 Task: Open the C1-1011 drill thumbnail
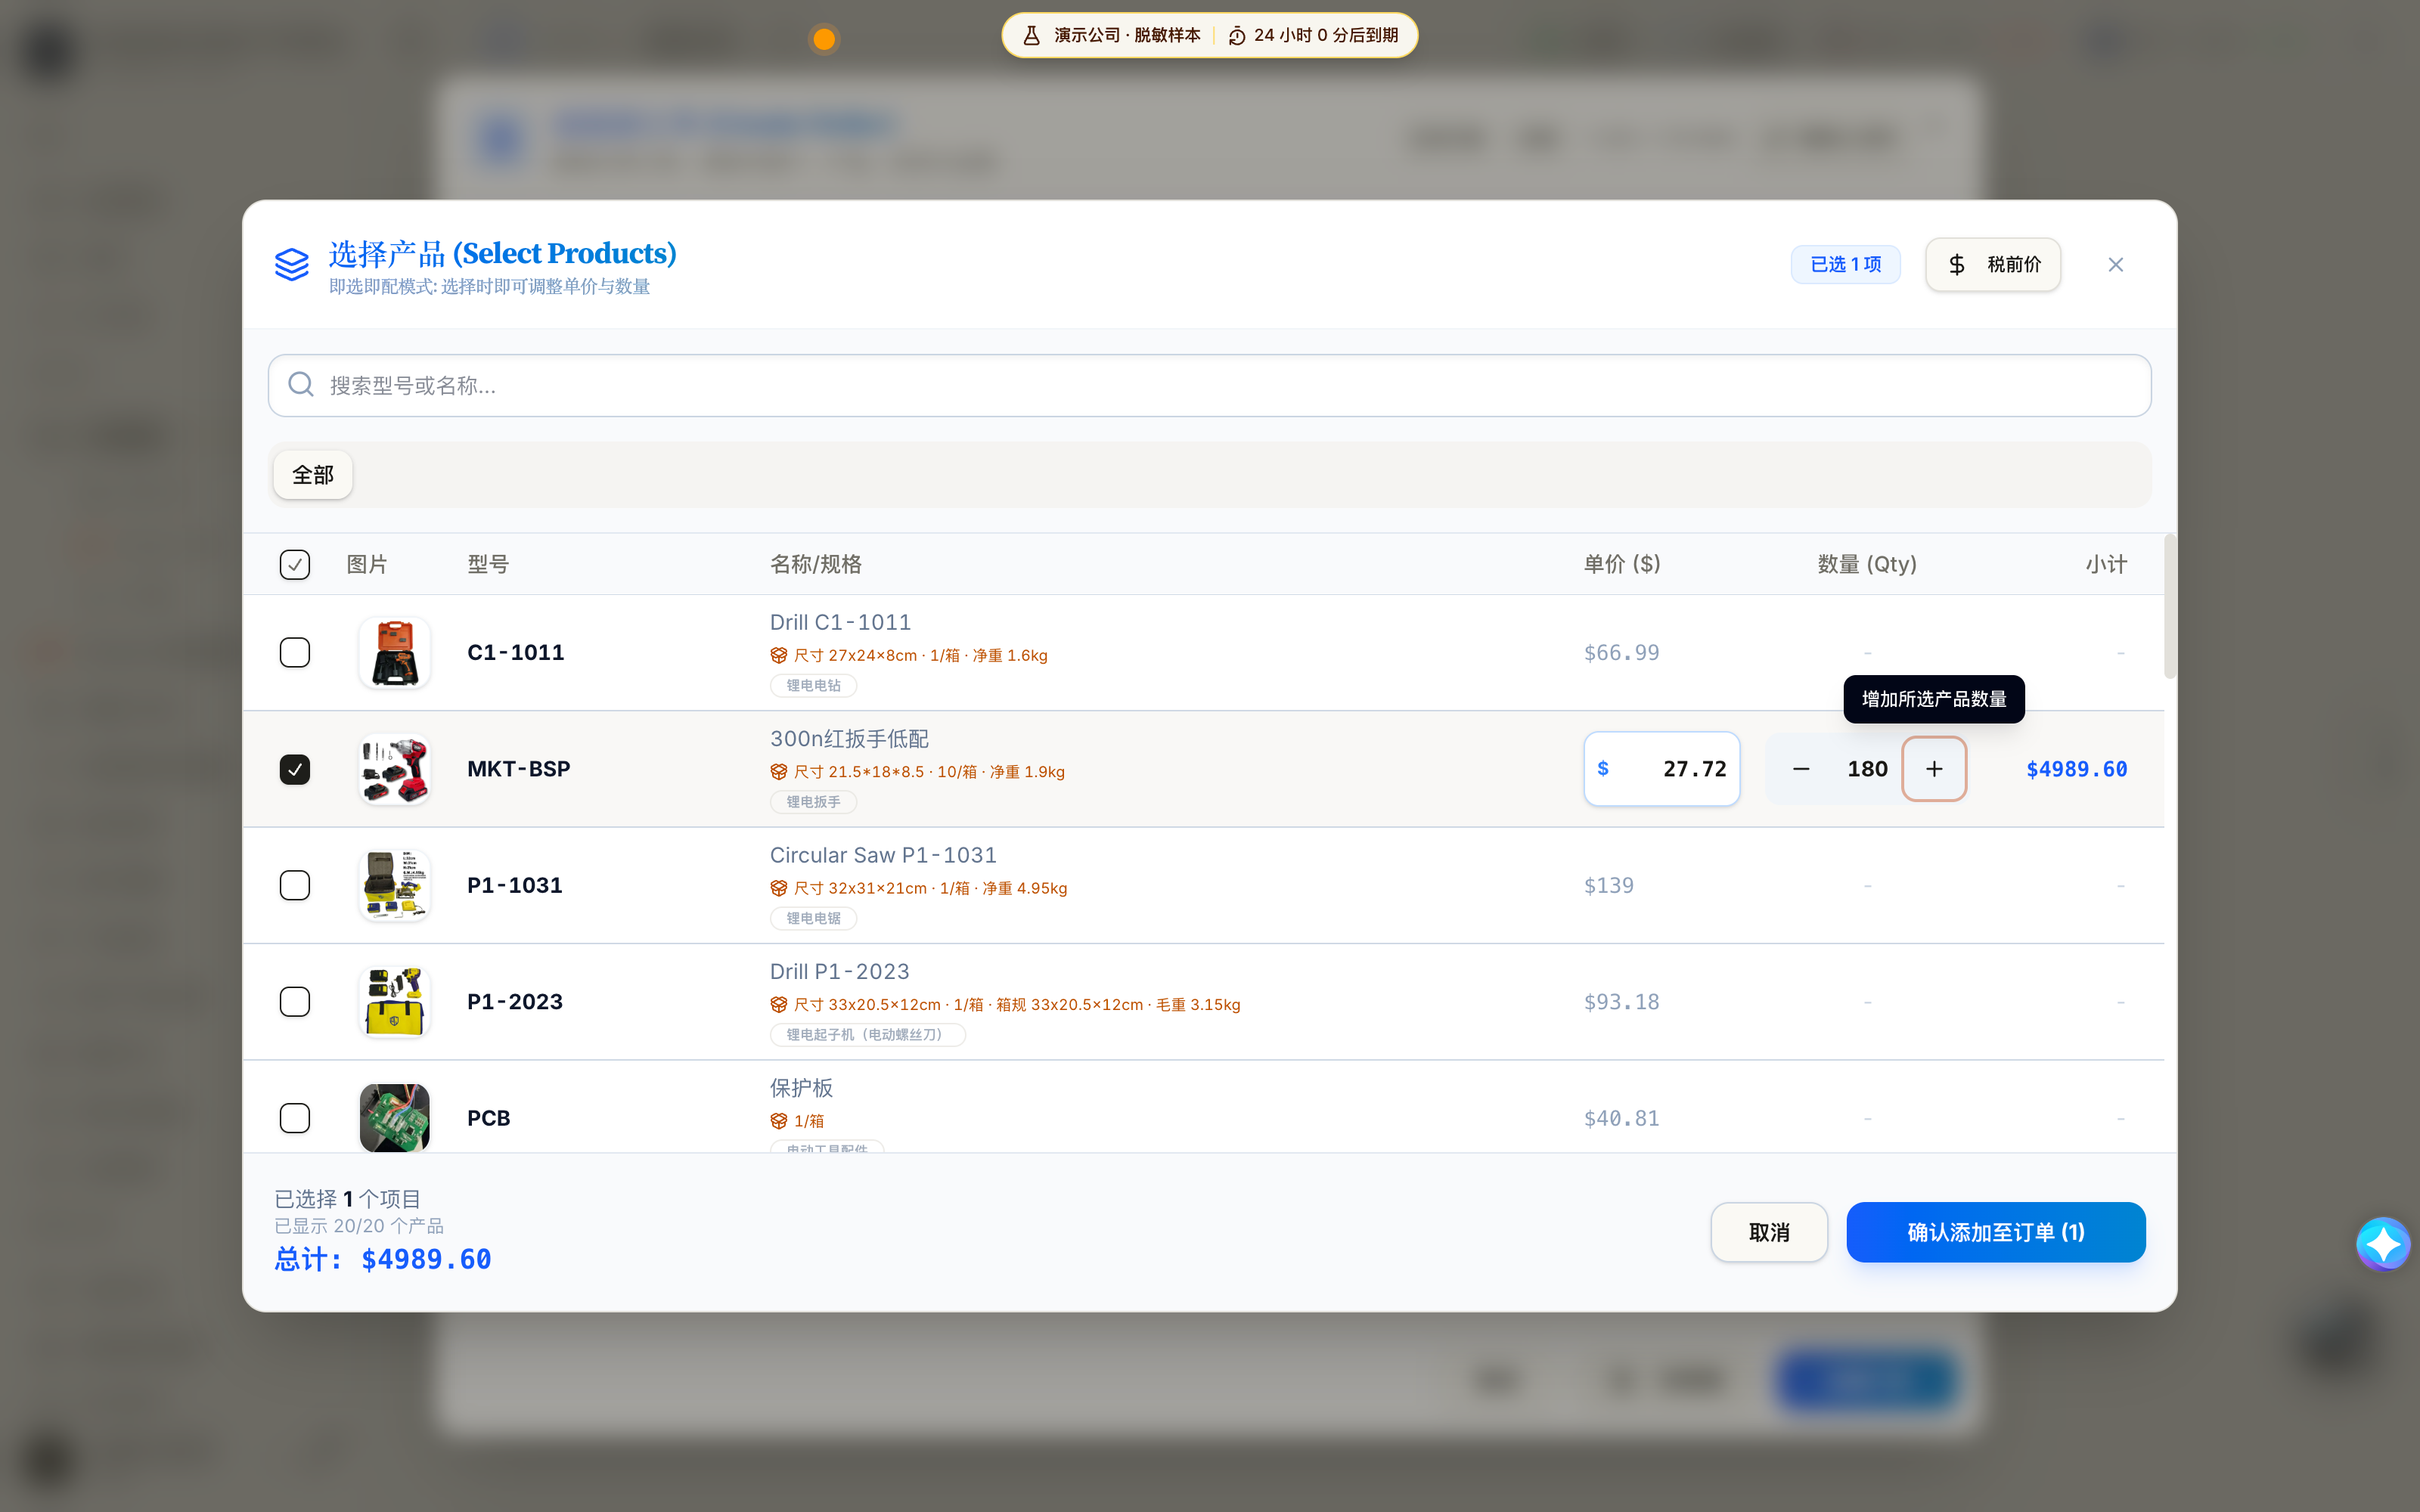click(394, 653)
